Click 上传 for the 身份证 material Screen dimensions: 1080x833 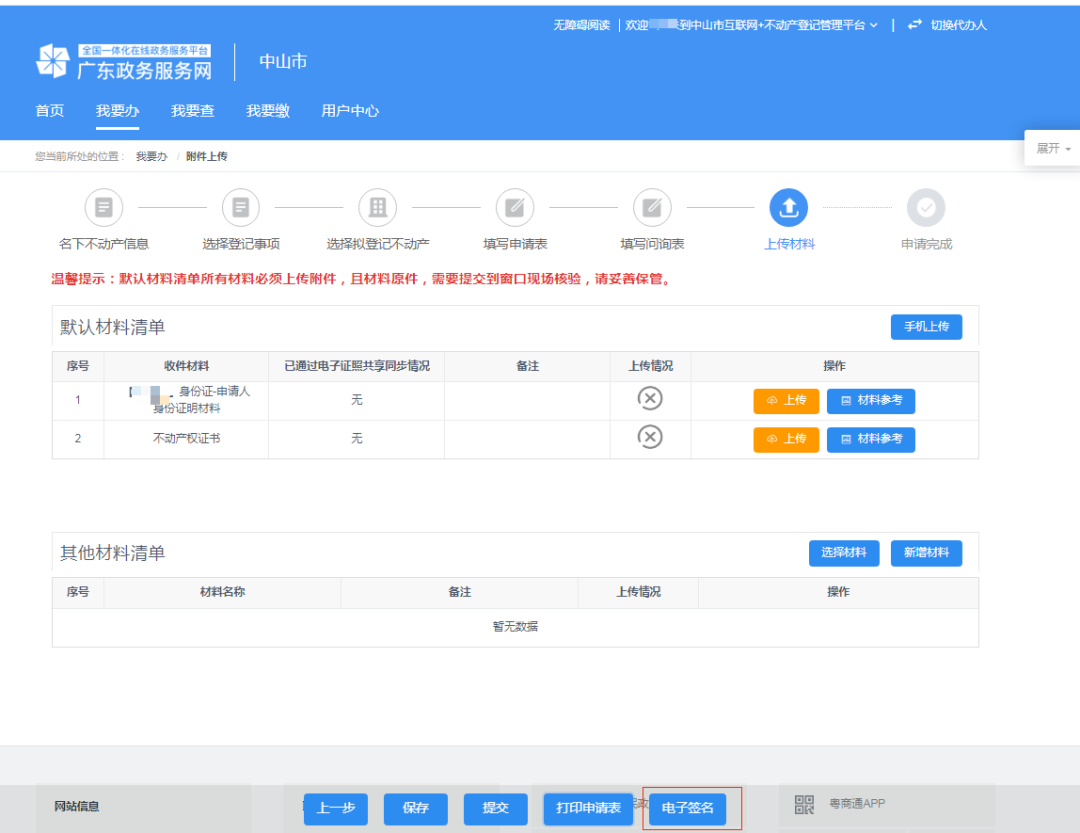[x=786, y=400]
